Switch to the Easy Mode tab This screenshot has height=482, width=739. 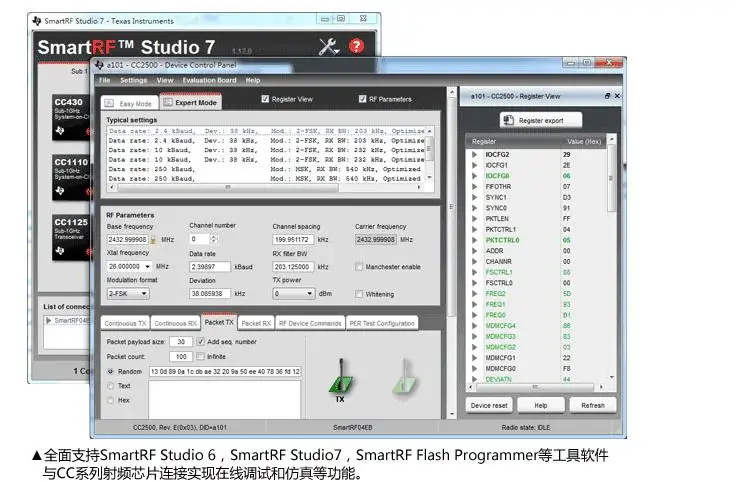[x=129, y=103]
